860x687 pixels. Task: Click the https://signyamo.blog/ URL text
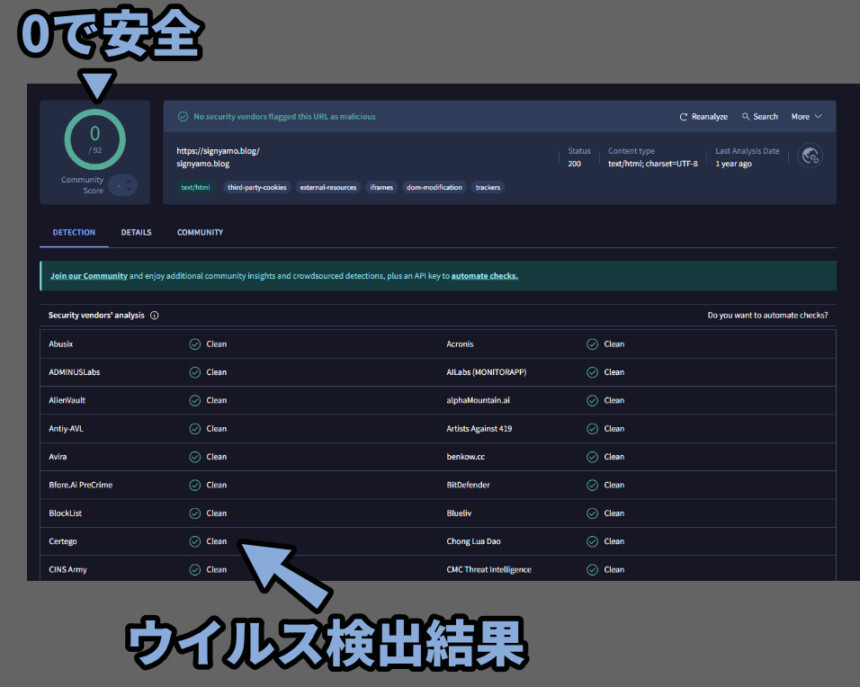(x=218, y=151)
